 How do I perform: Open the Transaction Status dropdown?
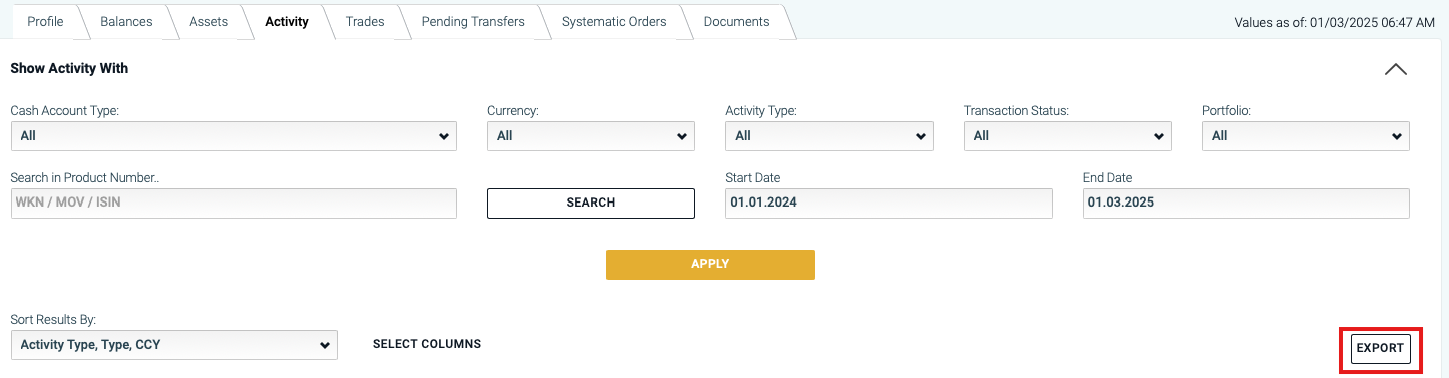(1067, 136)
